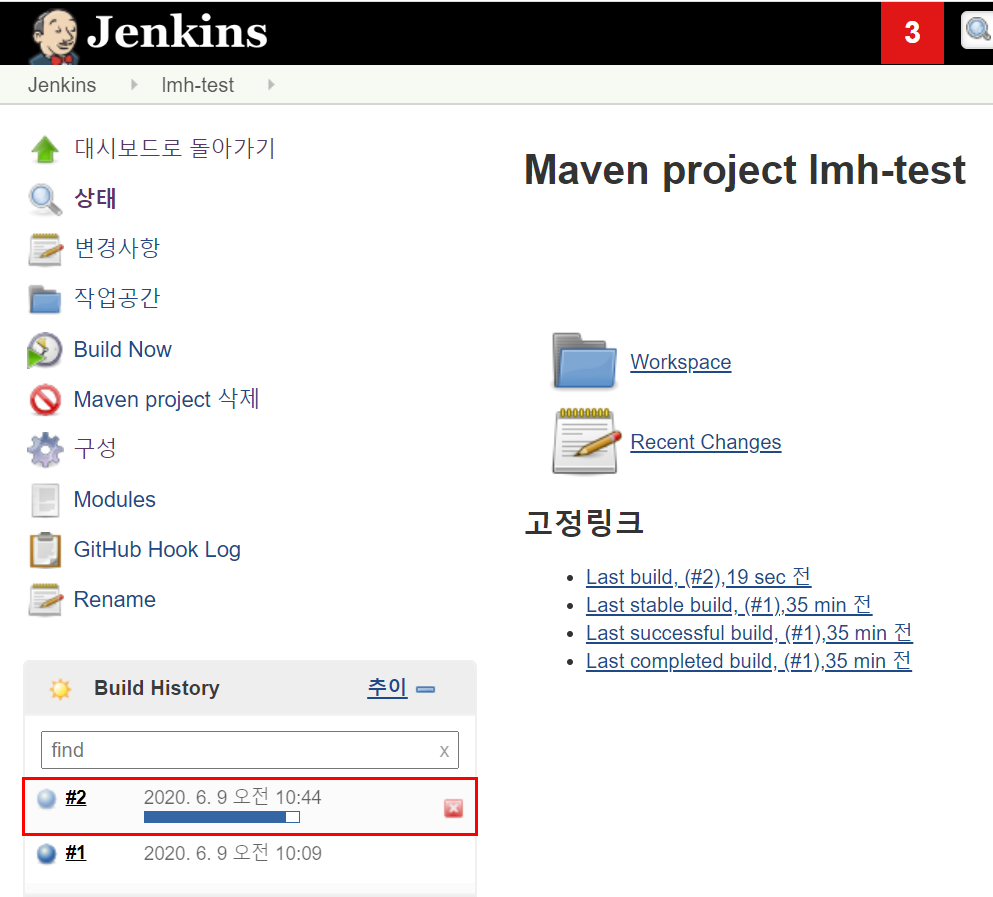This screenshot has height=897, width=993.
Task: Click build #2 progress bar
Action: [x=222, y=817]
